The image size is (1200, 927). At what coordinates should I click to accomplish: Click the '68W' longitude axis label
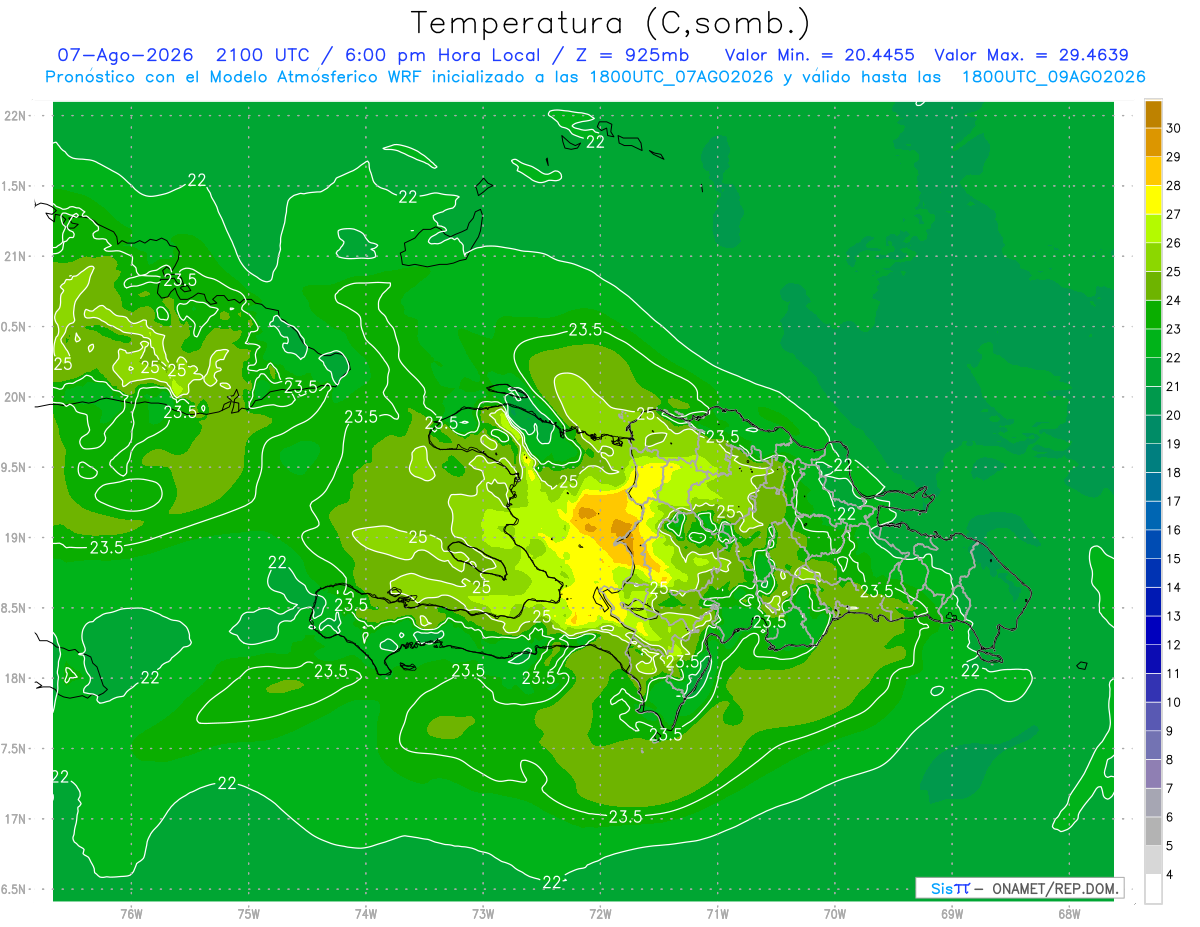point(1069,914)
